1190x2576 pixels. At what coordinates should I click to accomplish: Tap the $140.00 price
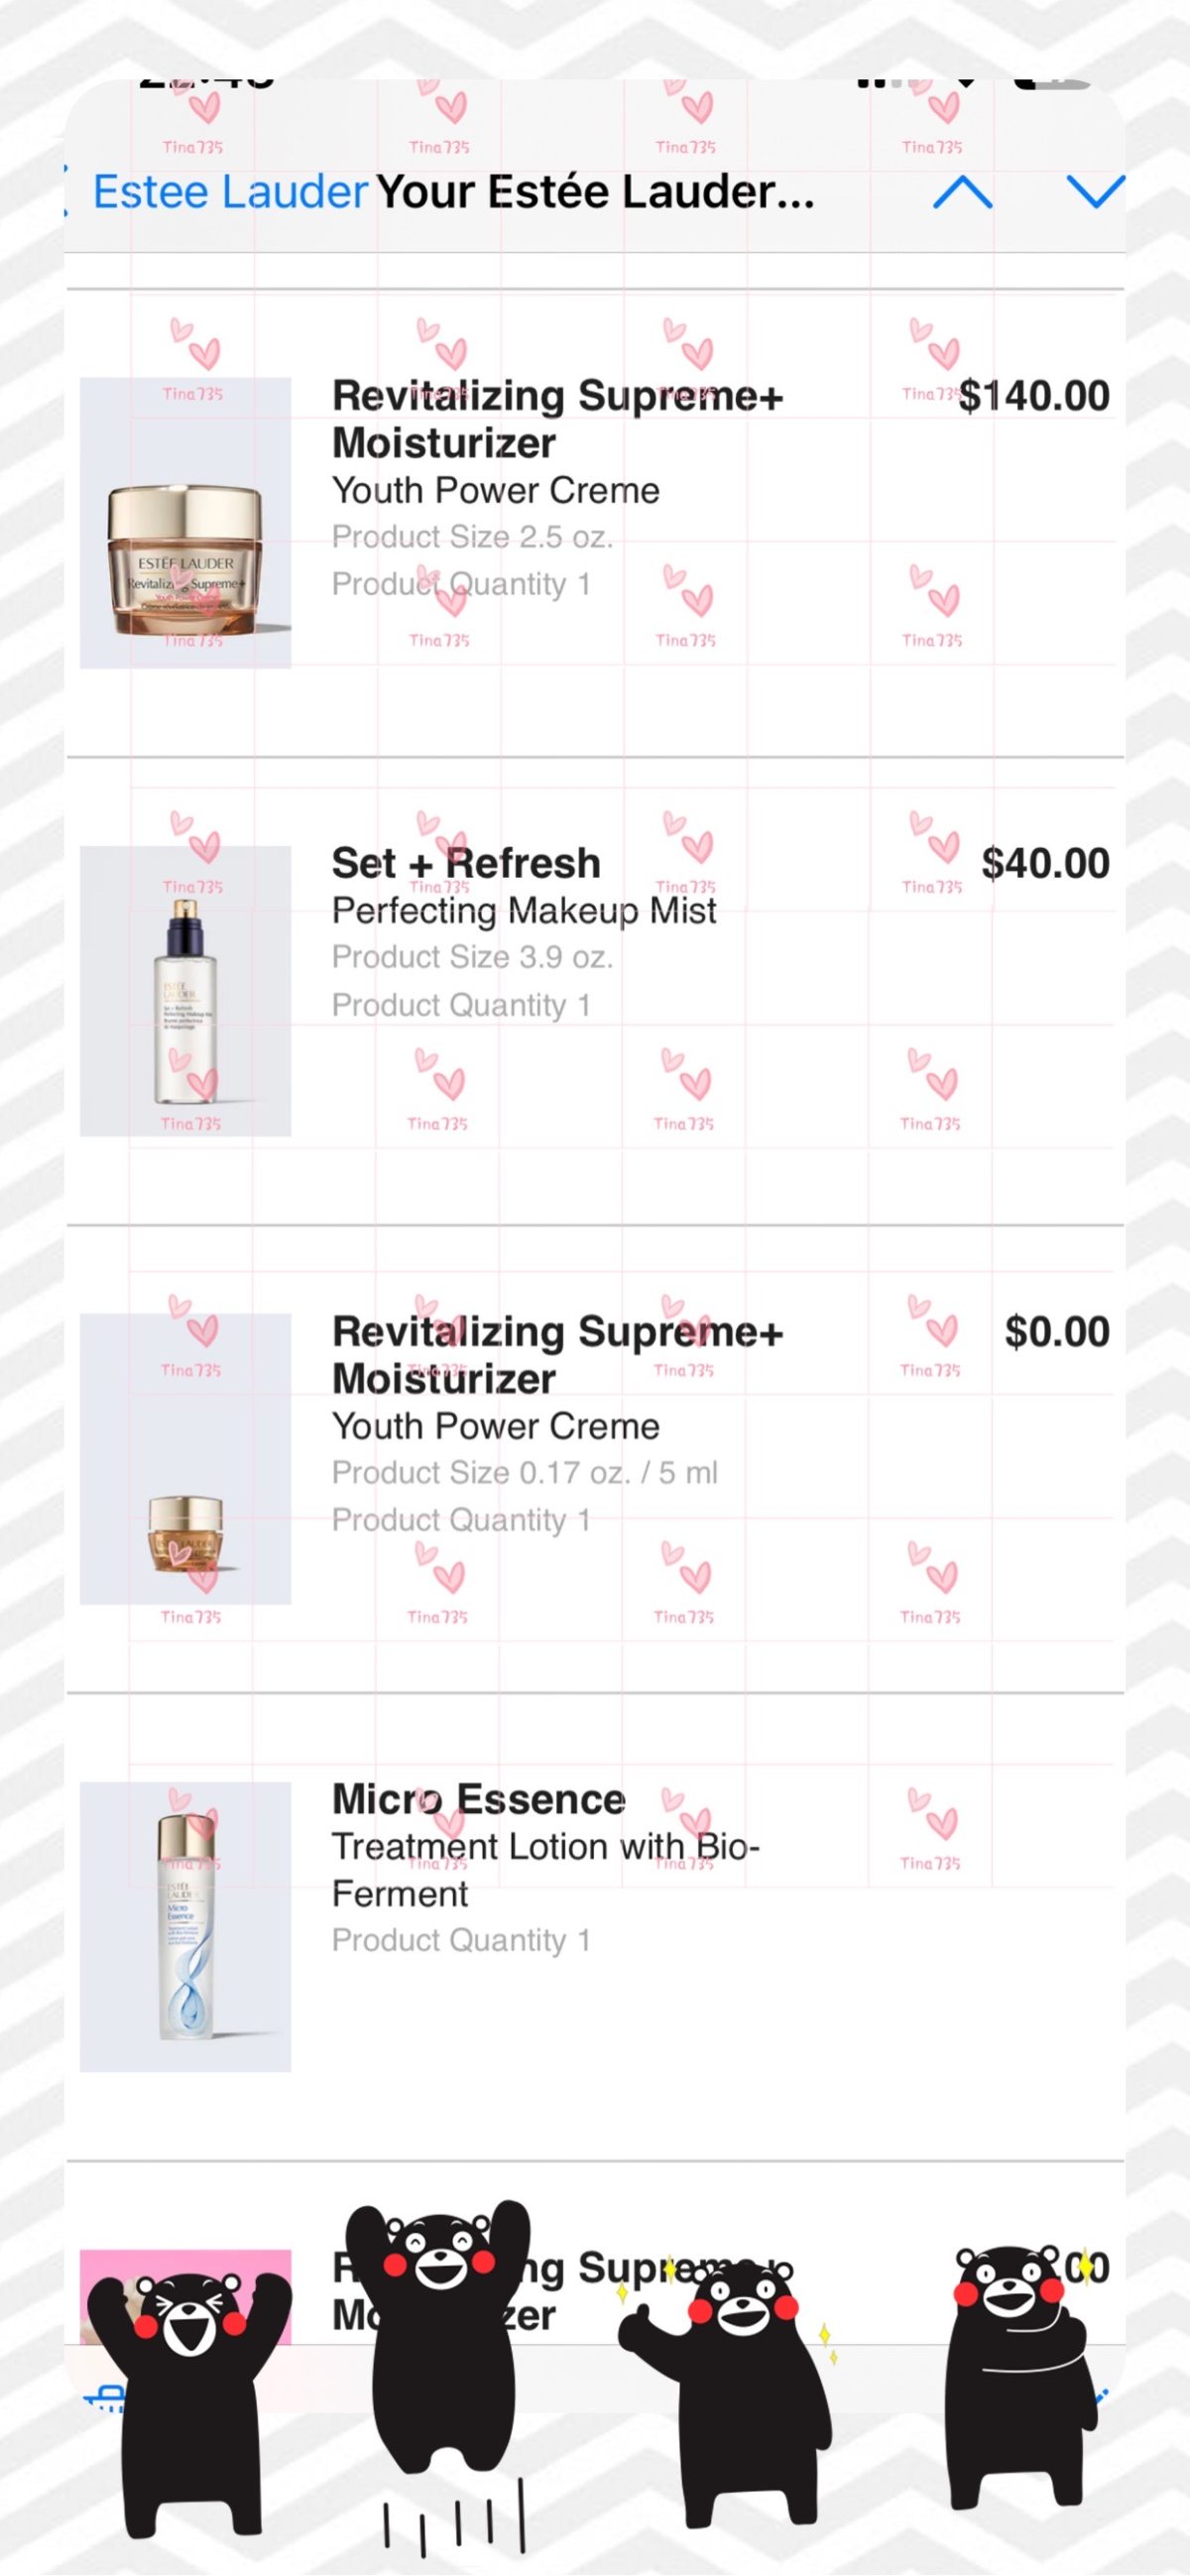1034,396
